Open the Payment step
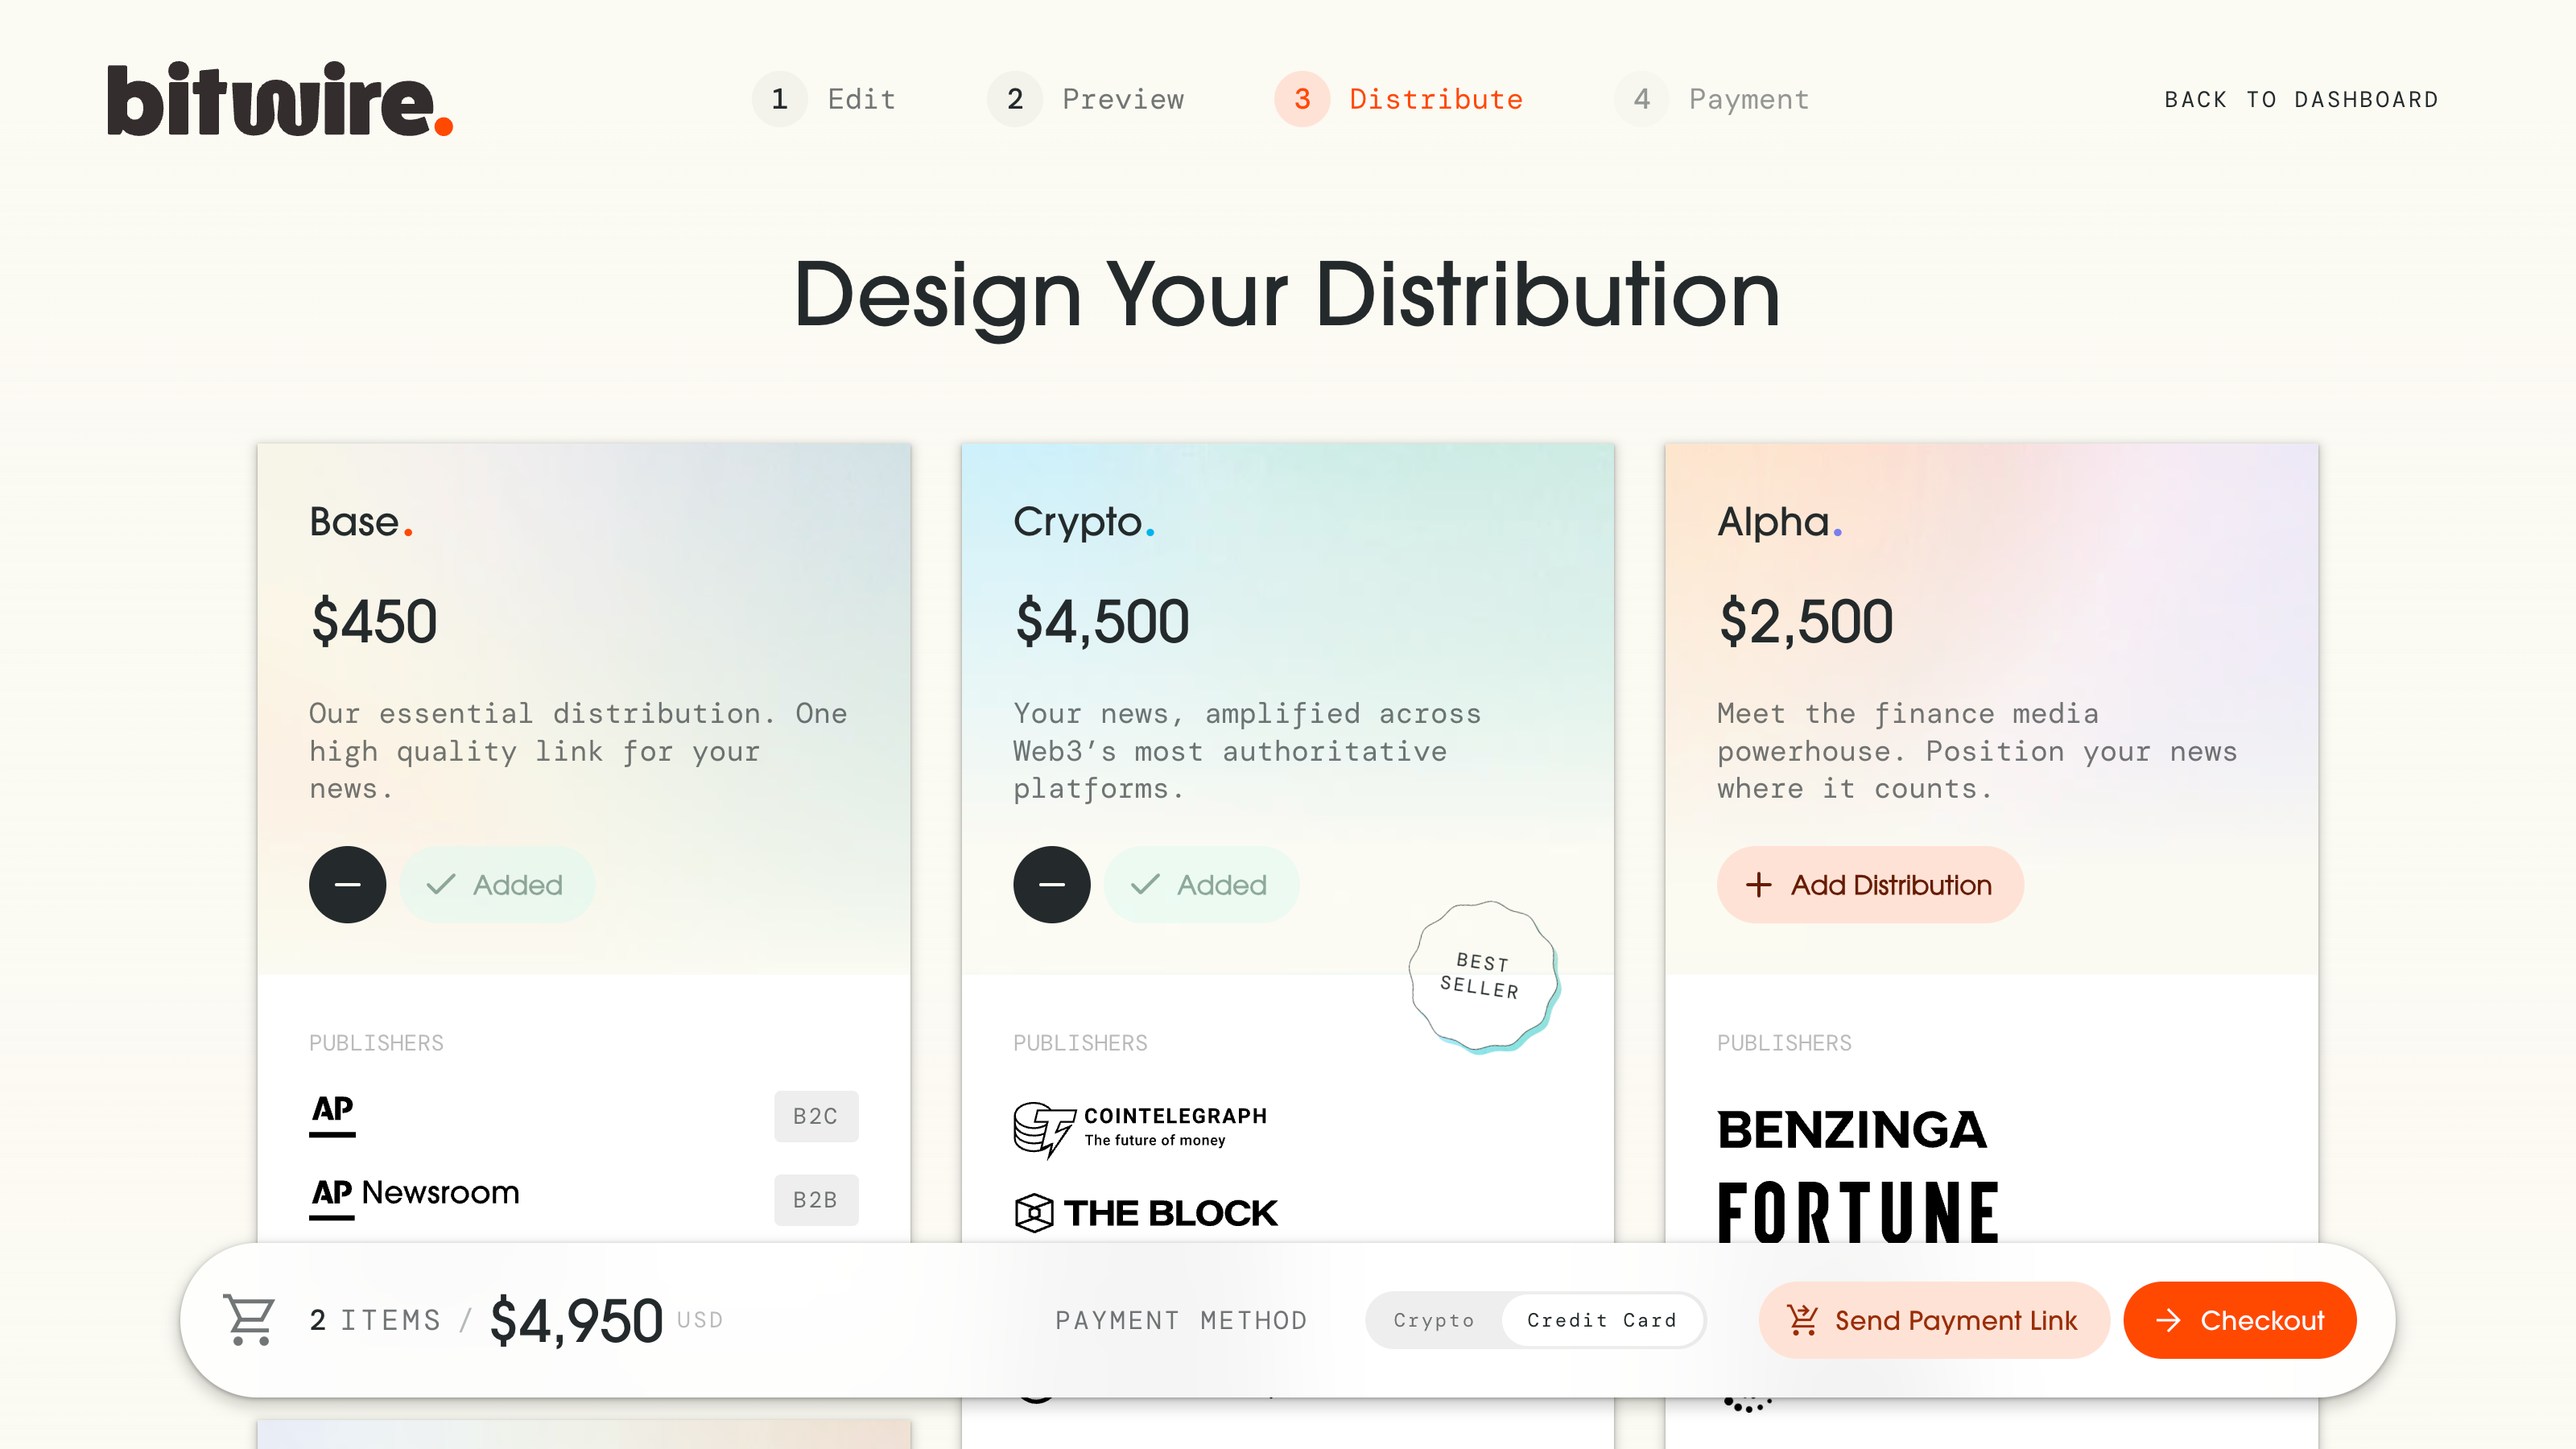 pos(1712,99)
